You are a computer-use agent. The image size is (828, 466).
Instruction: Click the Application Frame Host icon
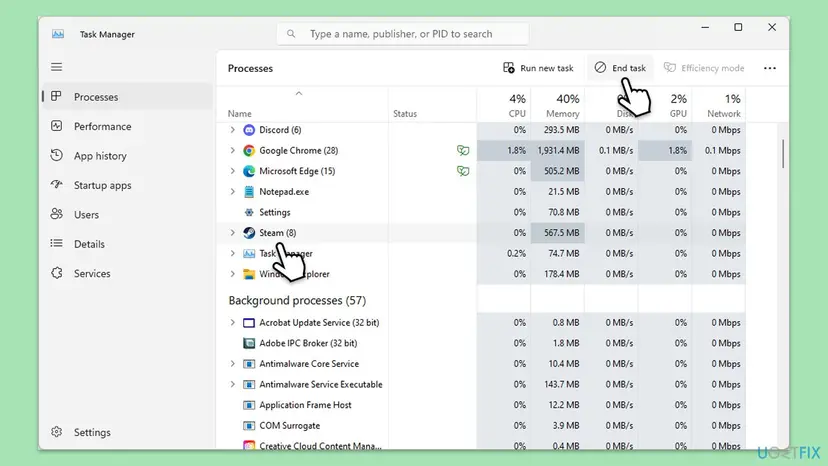(249, 405)
